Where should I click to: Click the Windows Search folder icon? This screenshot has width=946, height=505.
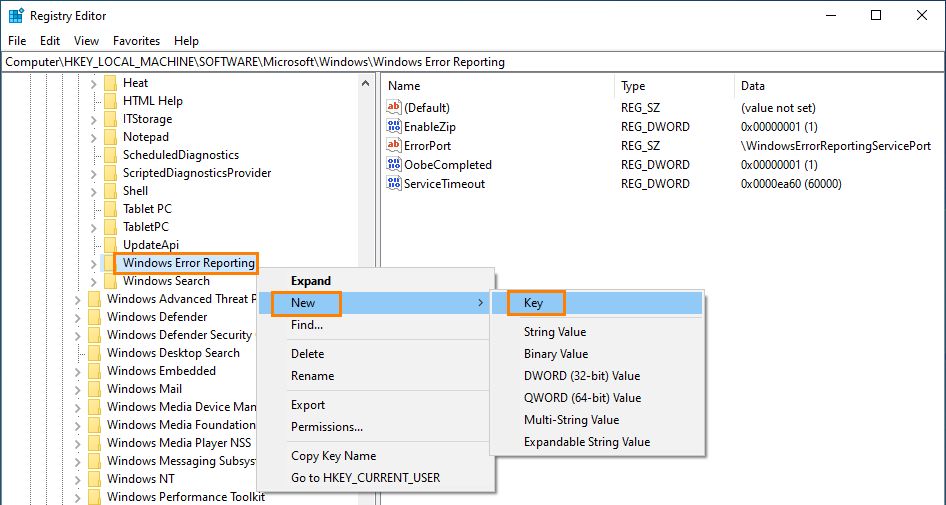pyautogui.click(x=110, y=281)
